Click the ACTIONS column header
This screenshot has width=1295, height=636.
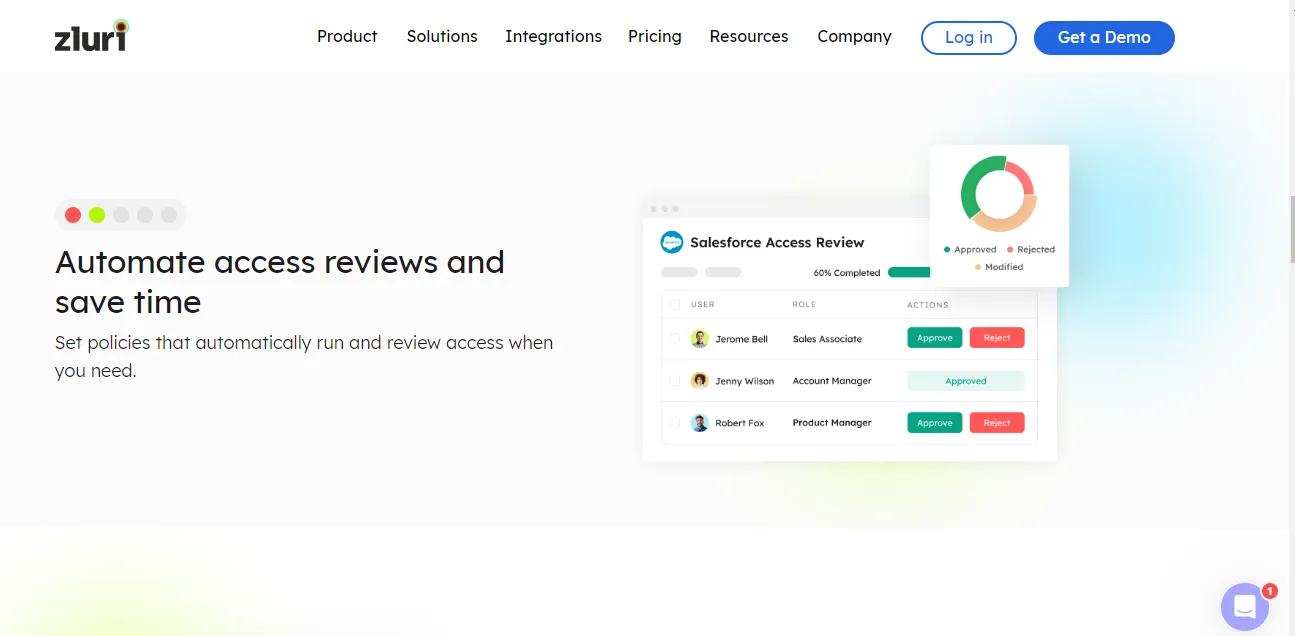coord(928,305)
